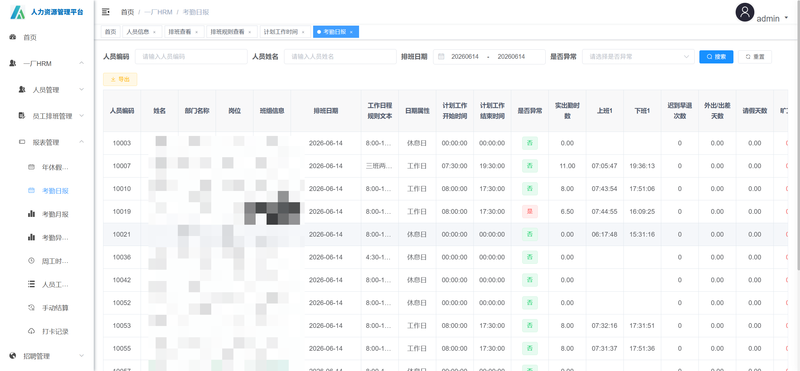
Task: Expand the 人员管理 submenu
Action: (81, 89)
